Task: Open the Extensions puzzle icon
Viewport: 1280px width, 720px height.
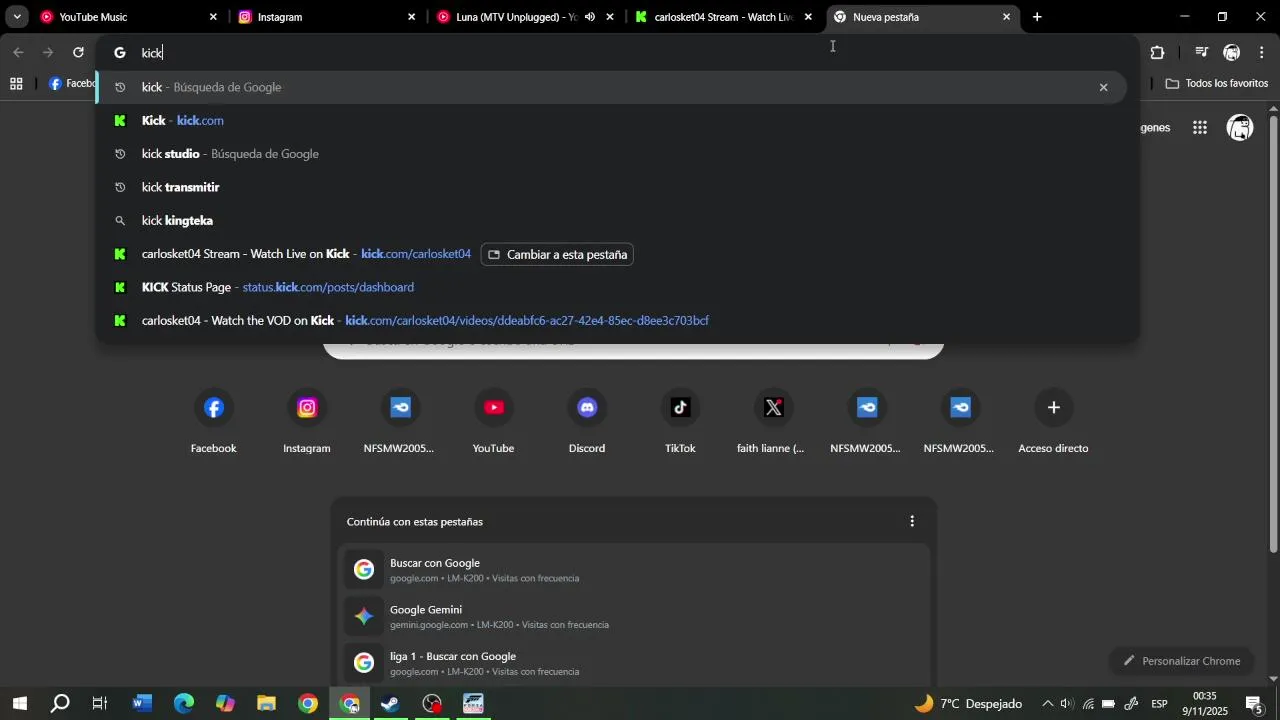Action: coord(1157,53)
